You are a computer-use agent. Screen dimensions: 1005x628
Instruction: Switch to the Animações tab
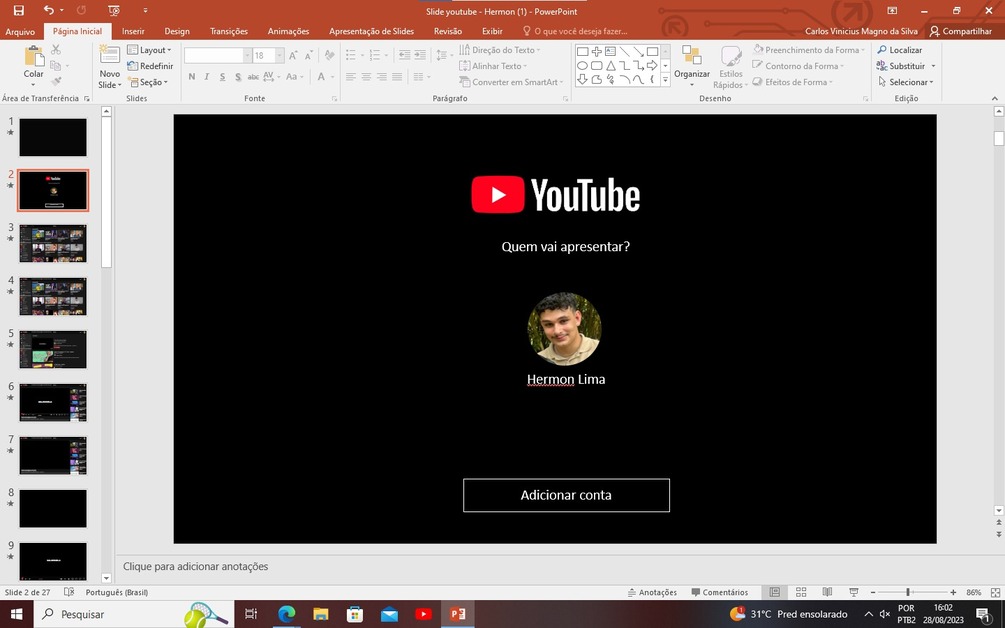coord(288,31)
